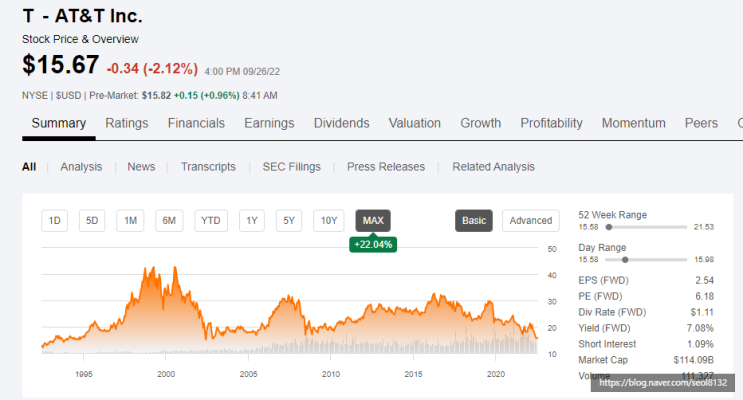
Task: Click the orange price chart area
Action: (x=289, y=310)
